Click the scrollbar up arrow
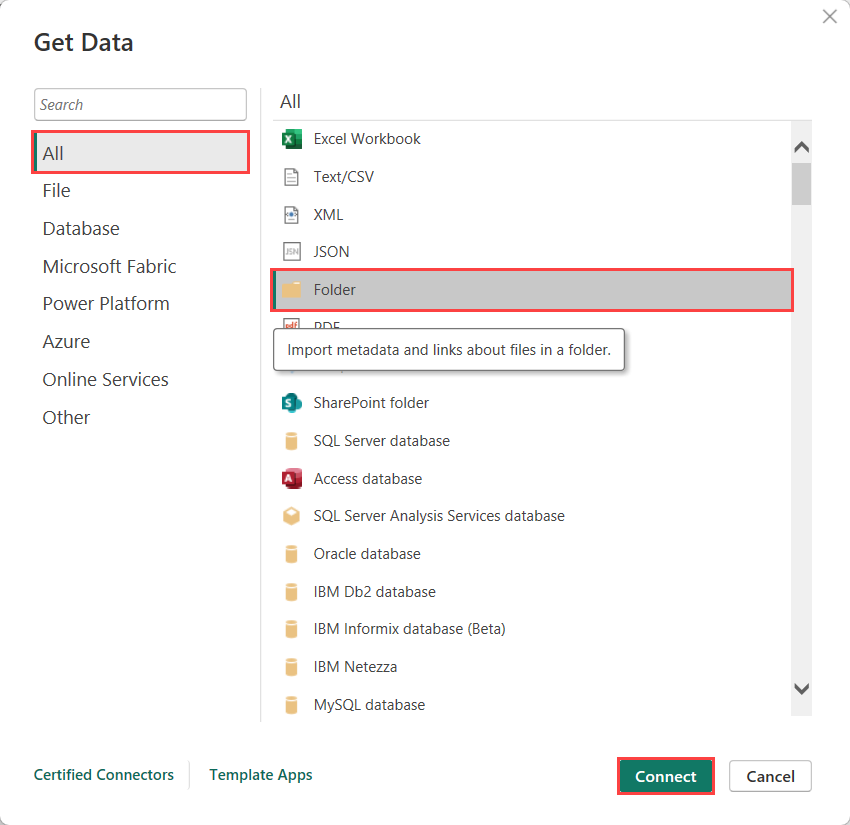Screen dimensions: 850x825 click(801, 147)
